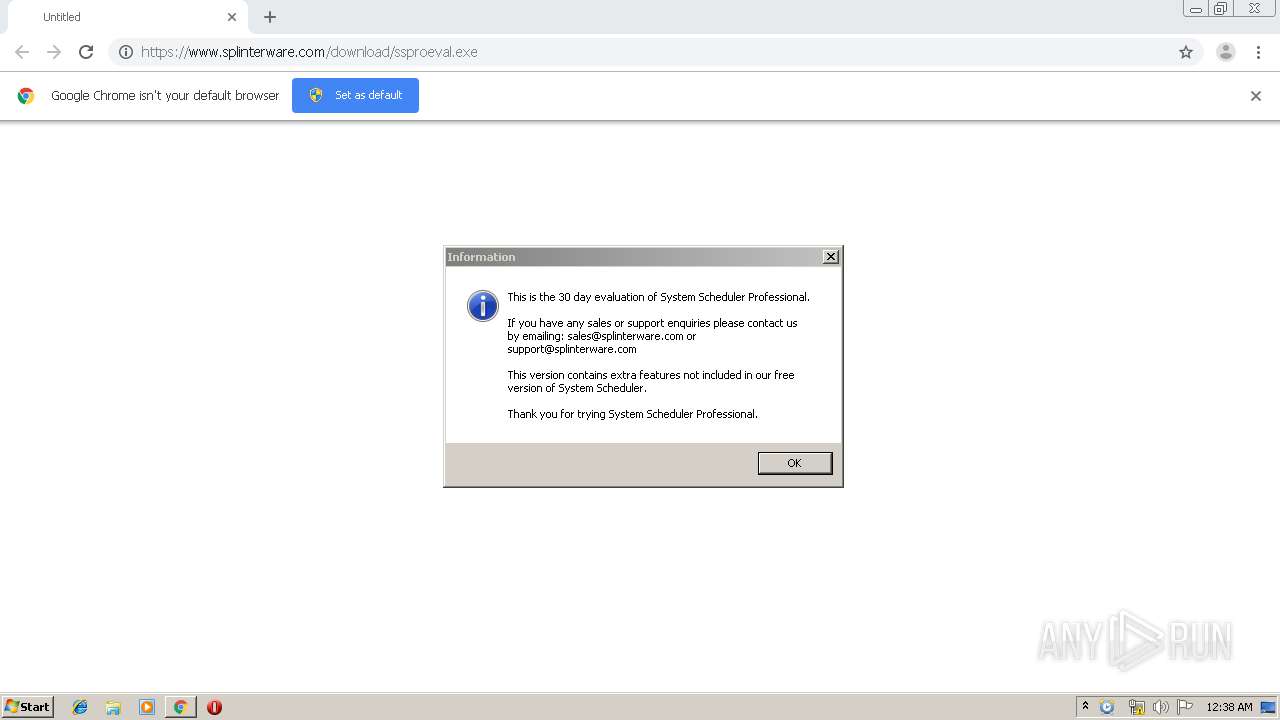Open the Action Center flag icon
1280x720 pixels.
pos(1185,707)
